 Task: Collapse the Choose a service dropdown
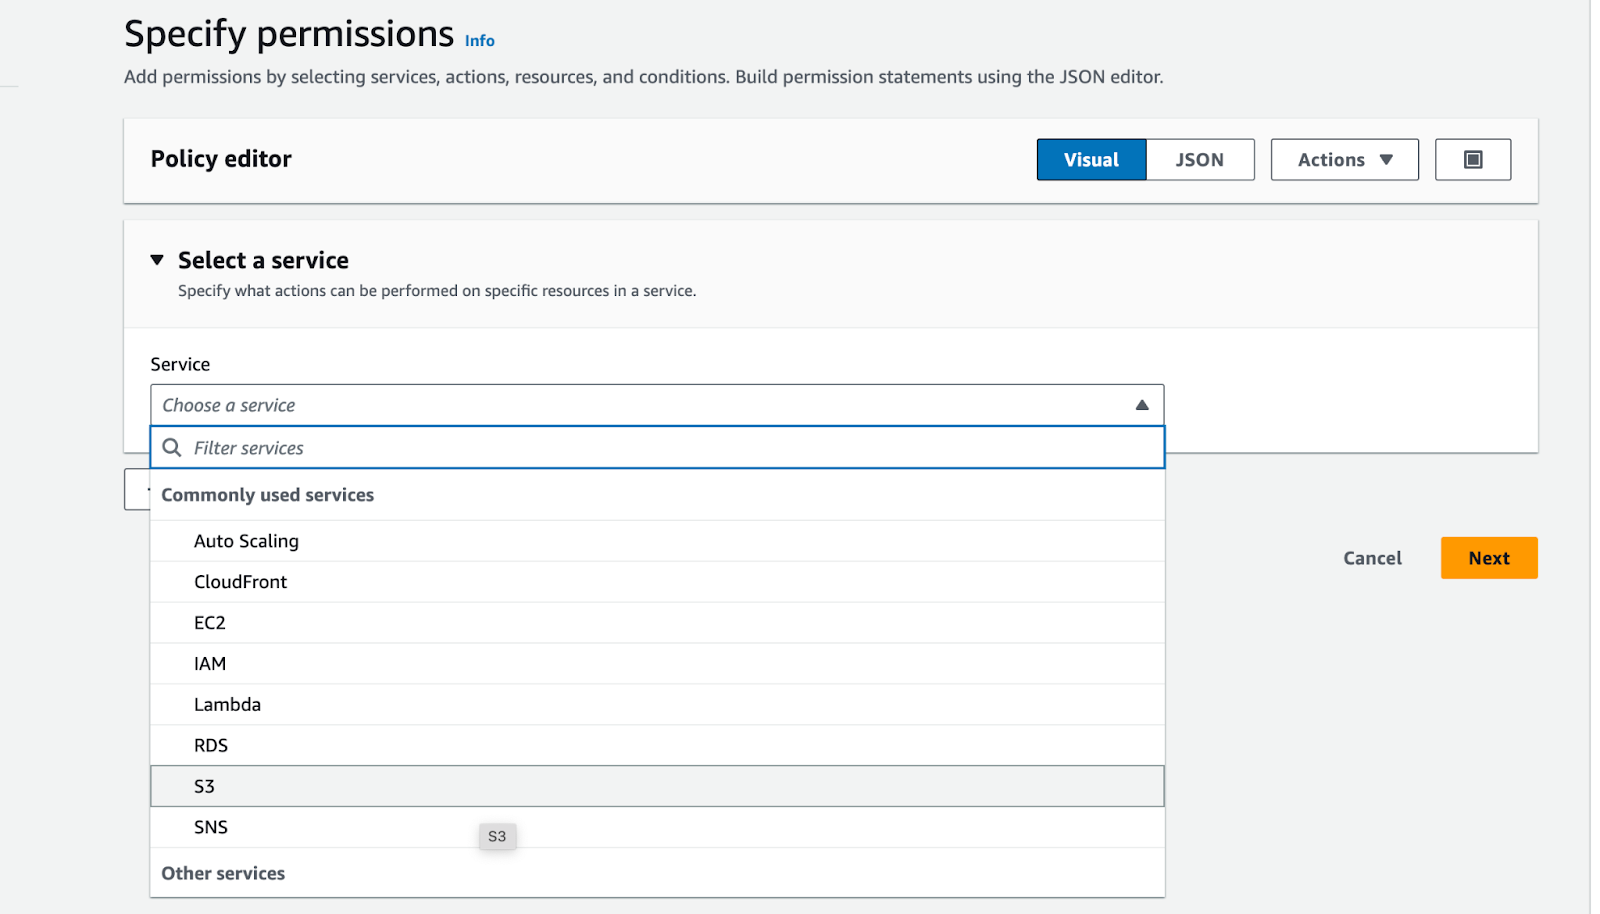pyautogui.click(x=1141, y=405)
